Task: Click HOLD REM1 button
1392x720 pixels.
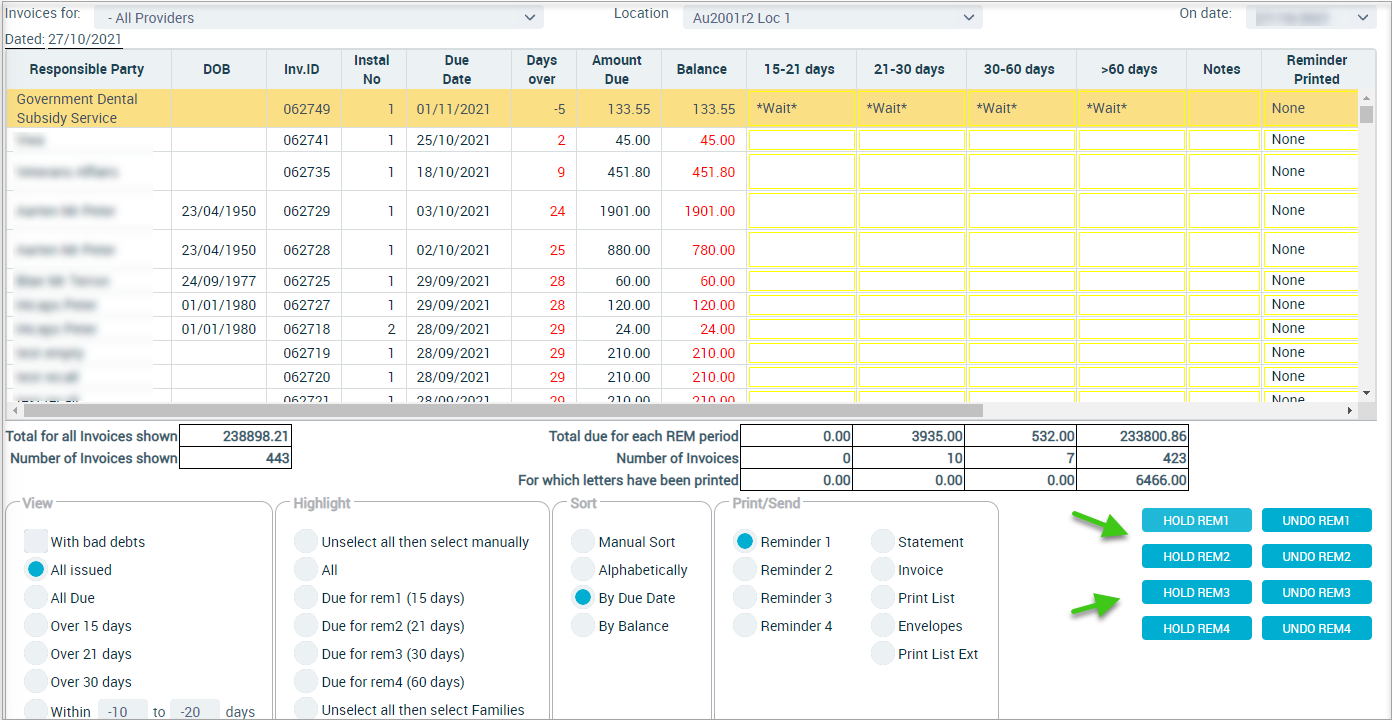Action: (x=1196, y=520)
